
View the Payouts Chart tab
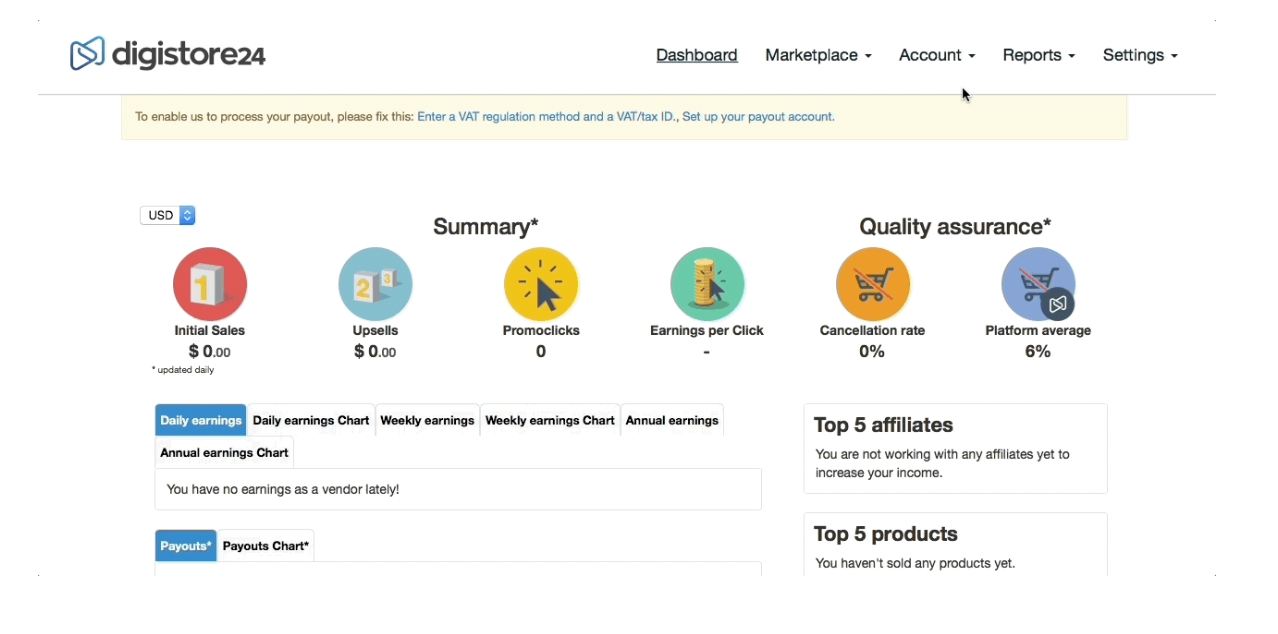tap(266, 546)
